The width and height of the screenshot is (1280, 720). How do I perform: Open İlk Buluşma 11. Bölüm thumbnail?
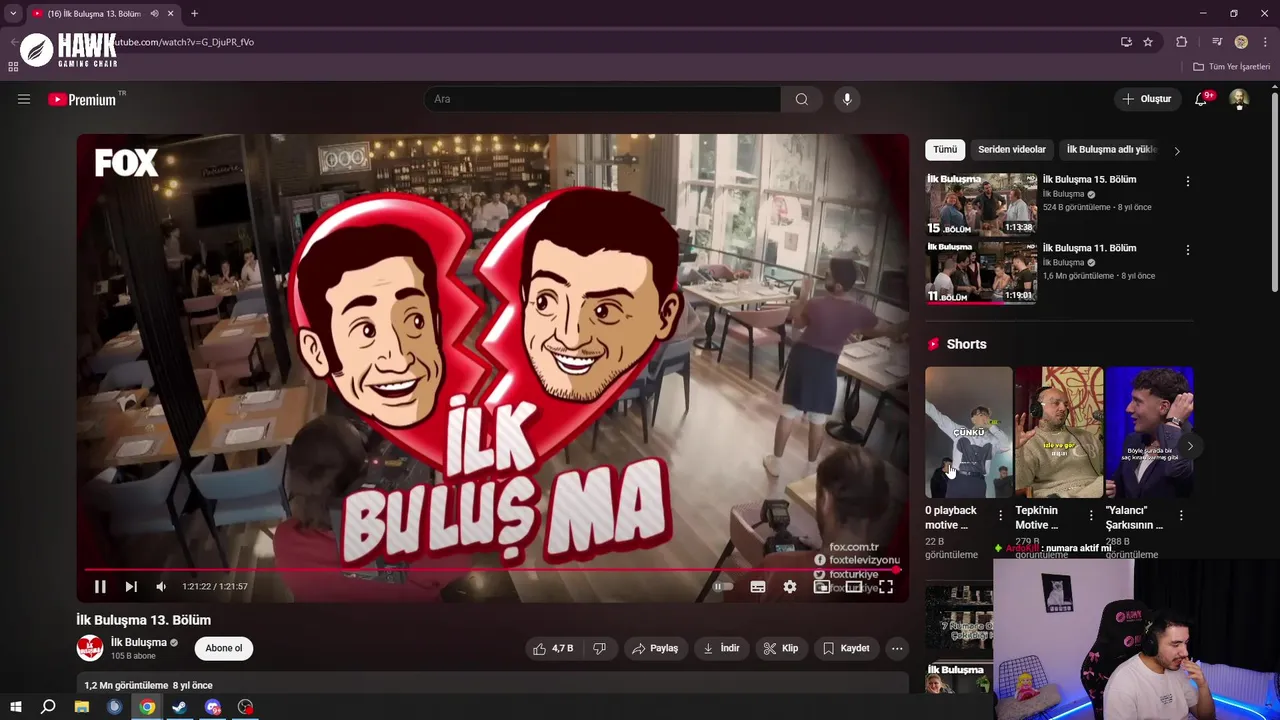pos(981,272)
